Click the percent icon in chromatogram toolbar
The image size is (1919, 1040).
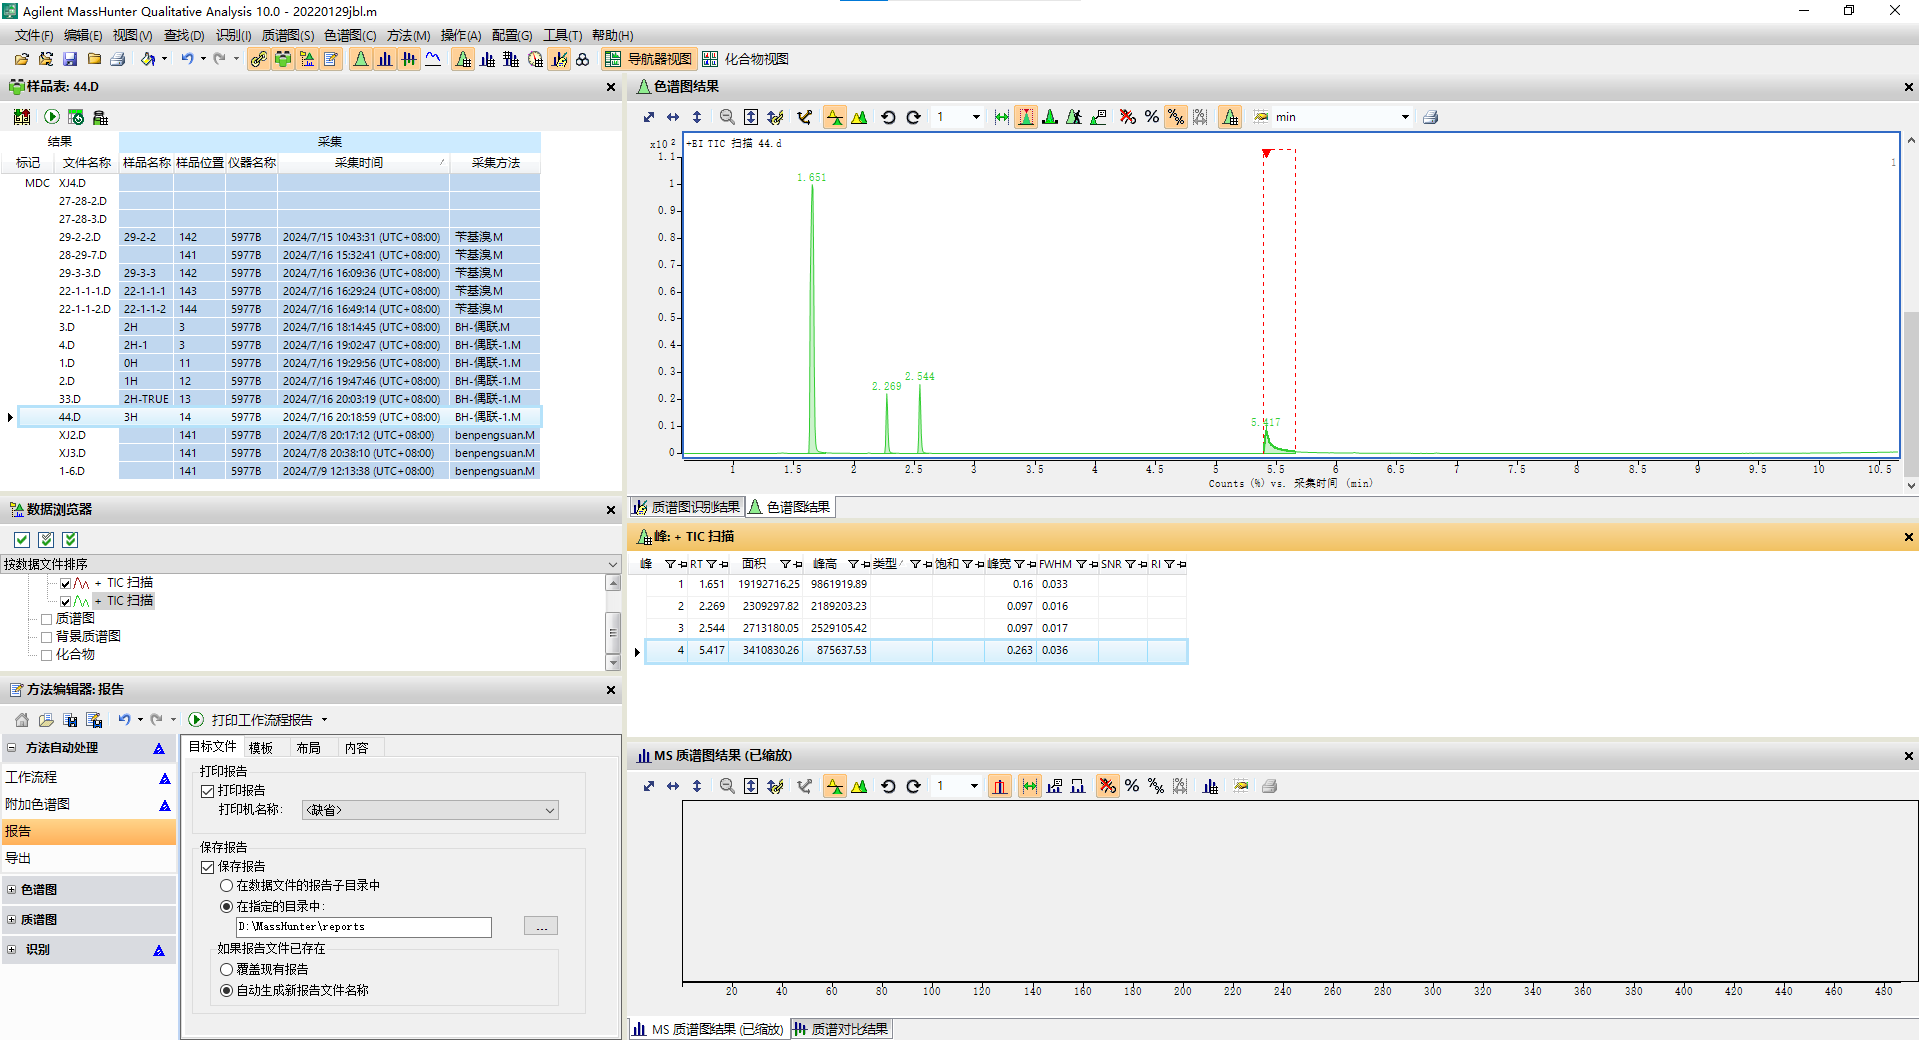point(1152,117)
